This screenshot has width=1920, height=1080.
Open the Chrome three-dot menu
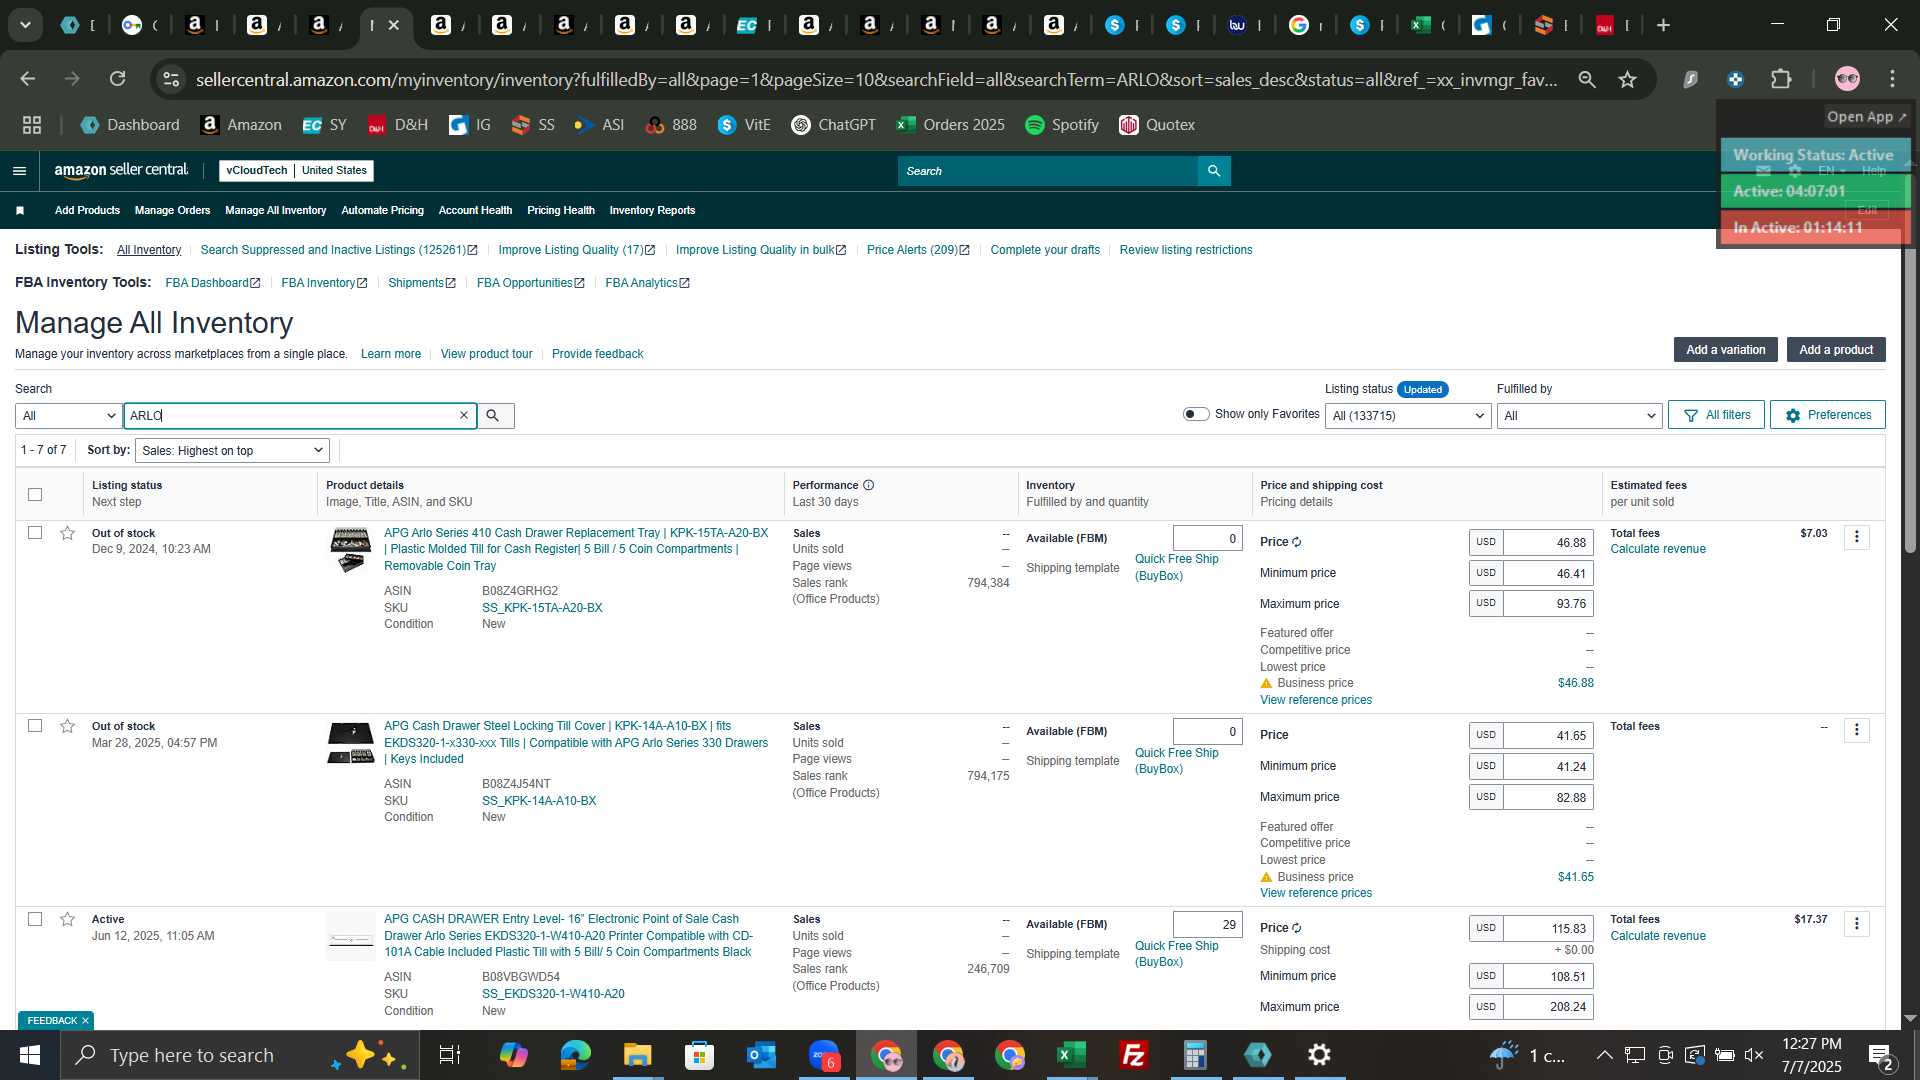(x=1893, y=79)
